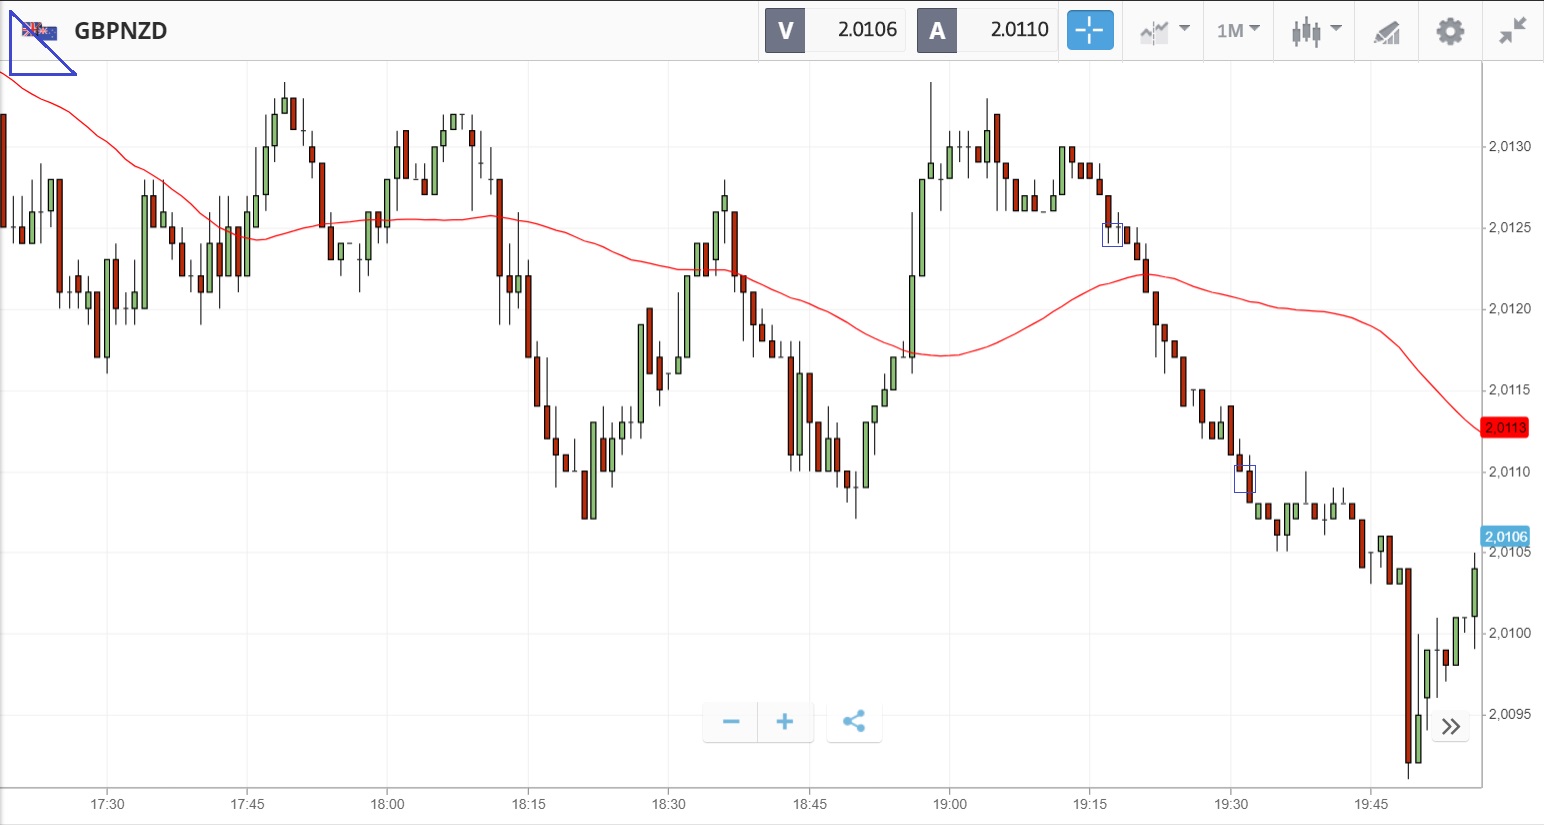The image size is (1544, 825).
Task: Open the drawing tools pencil icon
Action: 1387,32
